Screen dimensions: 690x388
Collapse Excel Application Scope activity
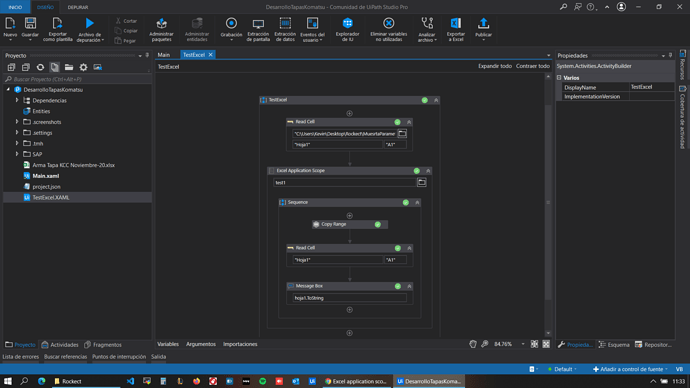tap(428, 171)
